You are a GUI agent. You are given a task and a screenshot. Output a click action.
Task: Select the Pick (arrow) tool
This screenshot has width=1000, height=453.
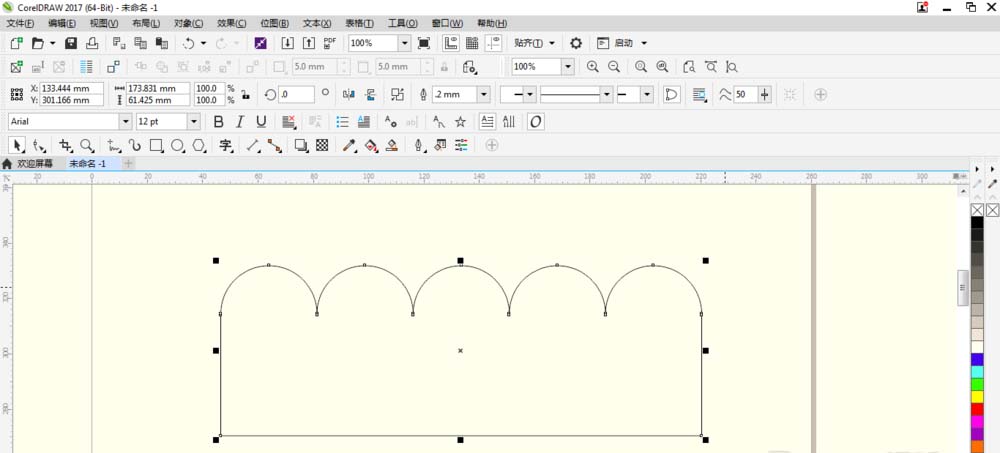[17, 145]
